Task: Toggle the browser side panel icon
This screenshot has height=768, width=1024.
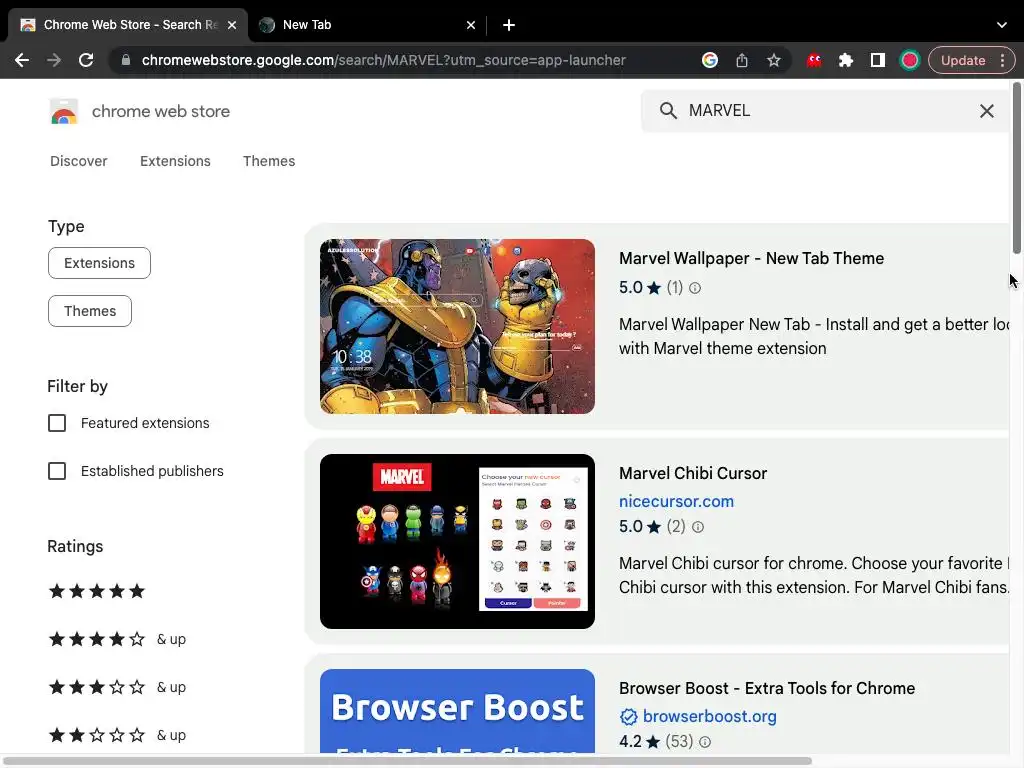Action: pyautogui.click(x=878, y=60)
